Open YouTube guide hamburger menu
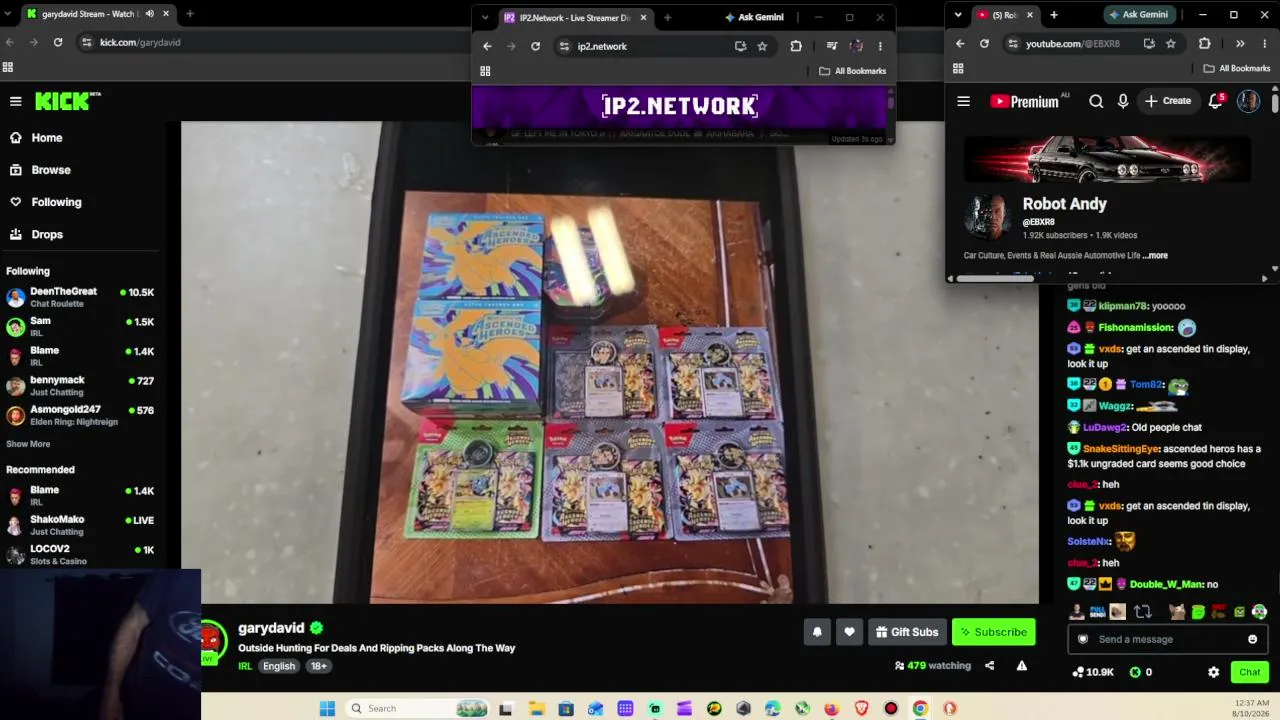1280x720 pixels. pos(963,101)
